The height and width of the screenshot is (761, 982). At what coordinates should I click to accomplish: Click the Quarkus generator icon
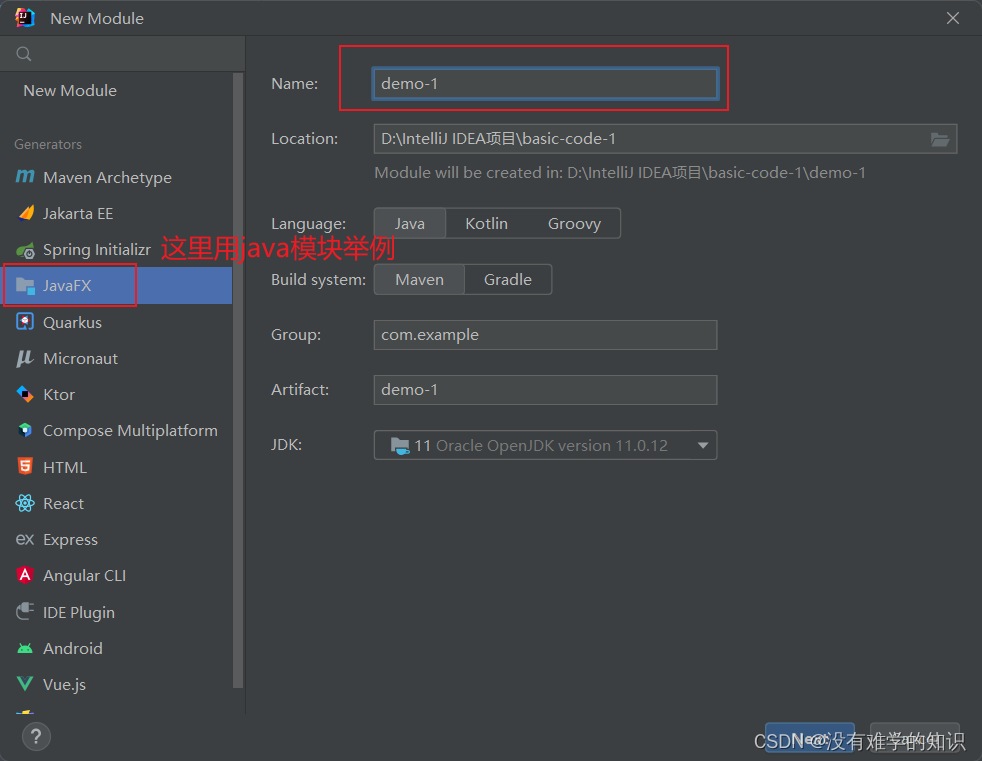25,322
